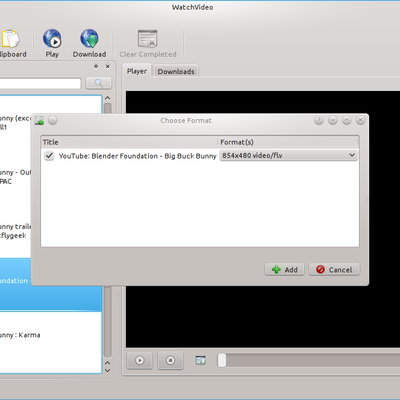Close the Choose Format dialog with X
Viewport: 400px width, 400px height.
pos(360,120)
